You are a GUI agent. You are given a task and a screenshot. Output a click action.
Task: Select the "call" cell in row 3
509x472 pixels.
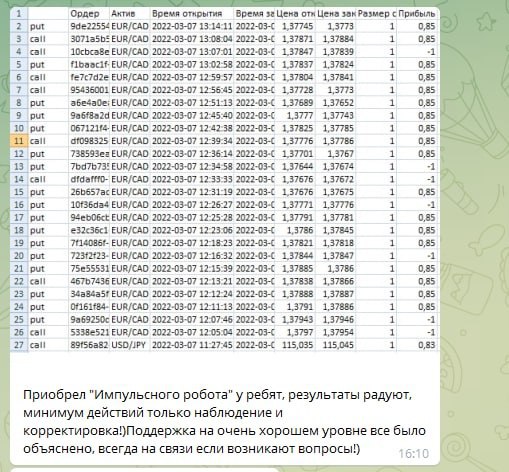tap(48, 39)
